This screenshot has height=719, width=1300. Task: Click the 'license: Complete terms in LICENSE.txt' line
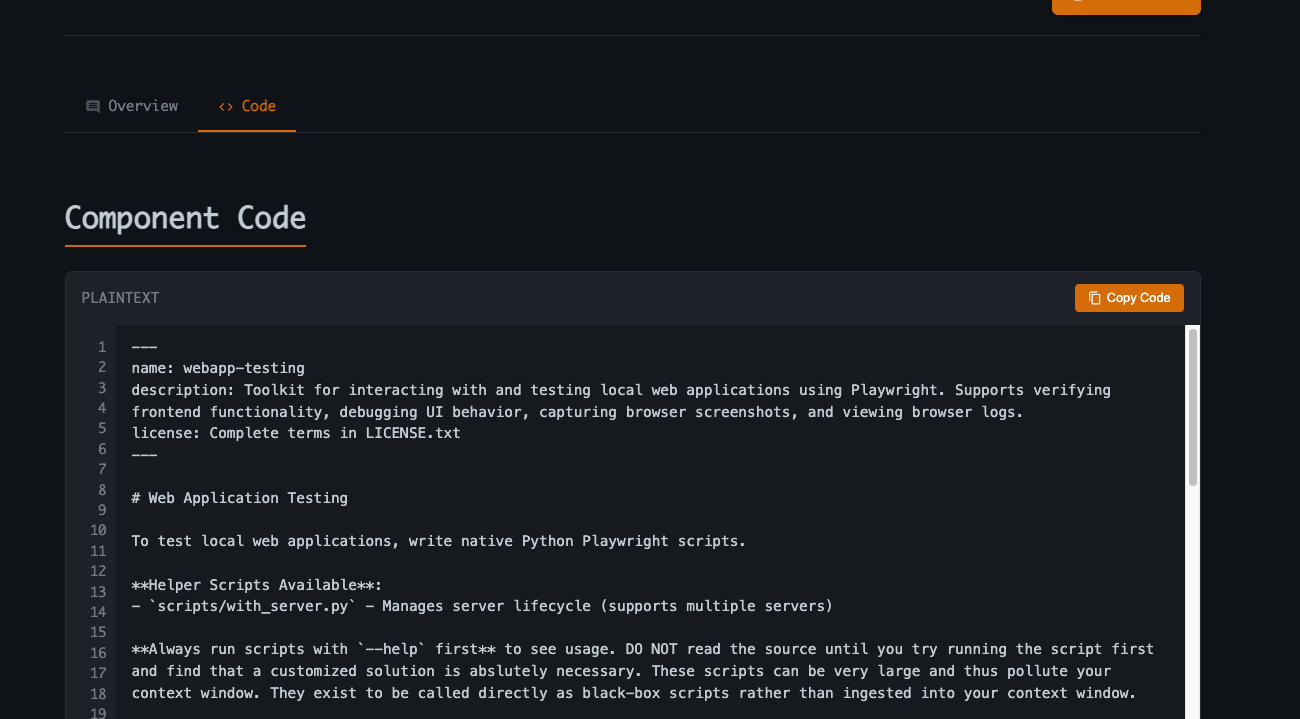(x=296, y=433)
